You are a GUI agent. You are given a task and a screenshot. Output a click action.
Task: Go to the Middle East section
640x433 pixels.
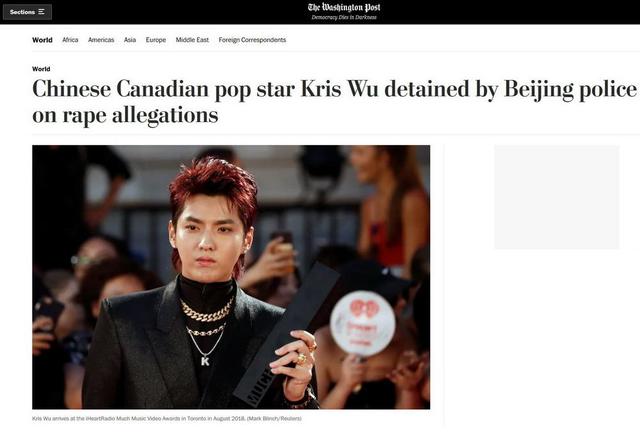pyautogui.click(x=192, y=40)
